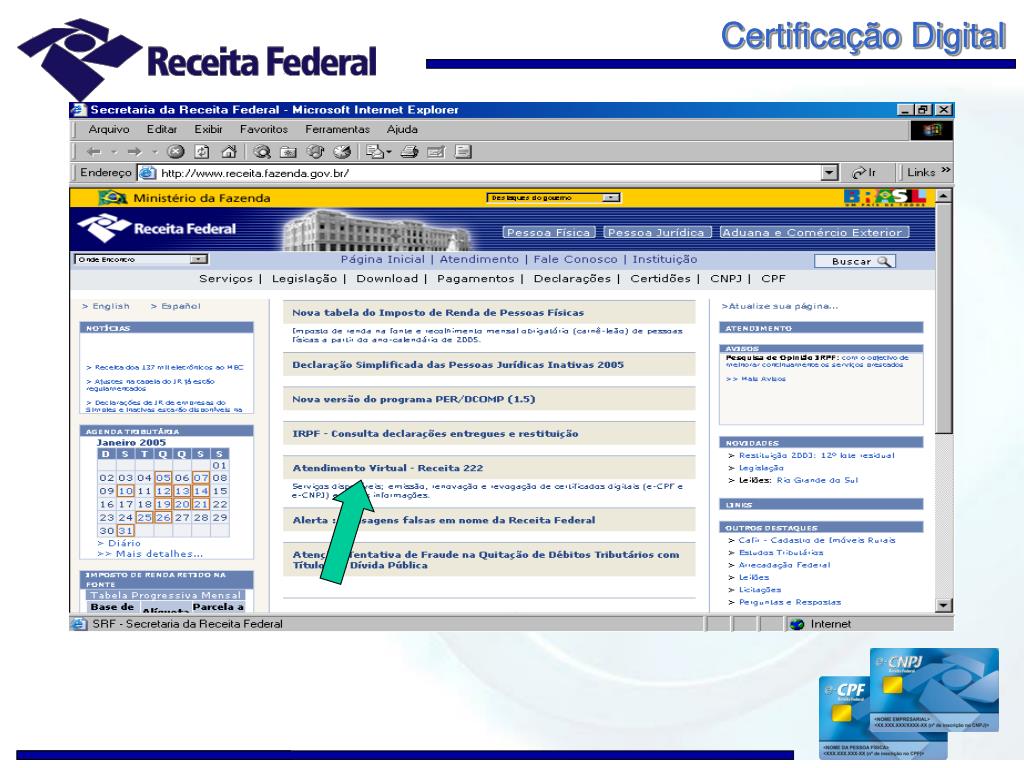
Task: Open the Favorites folder toolbar icon
Action: (x=289, y=152)
